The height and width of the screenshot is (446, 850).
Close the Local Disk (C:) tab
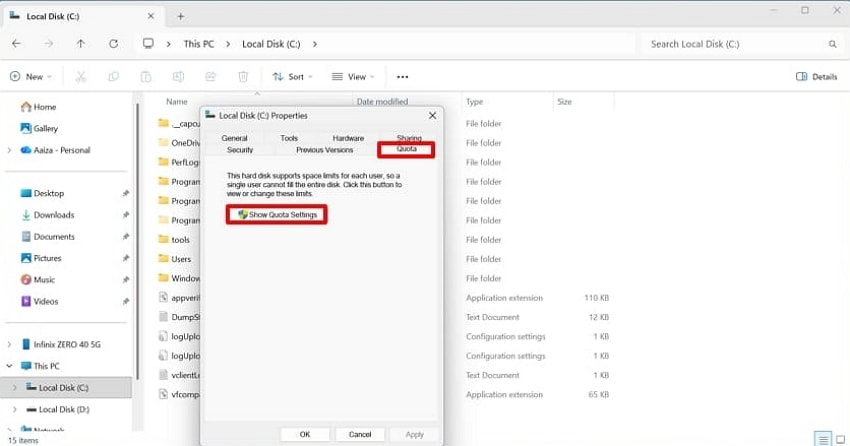click(151, 16)
